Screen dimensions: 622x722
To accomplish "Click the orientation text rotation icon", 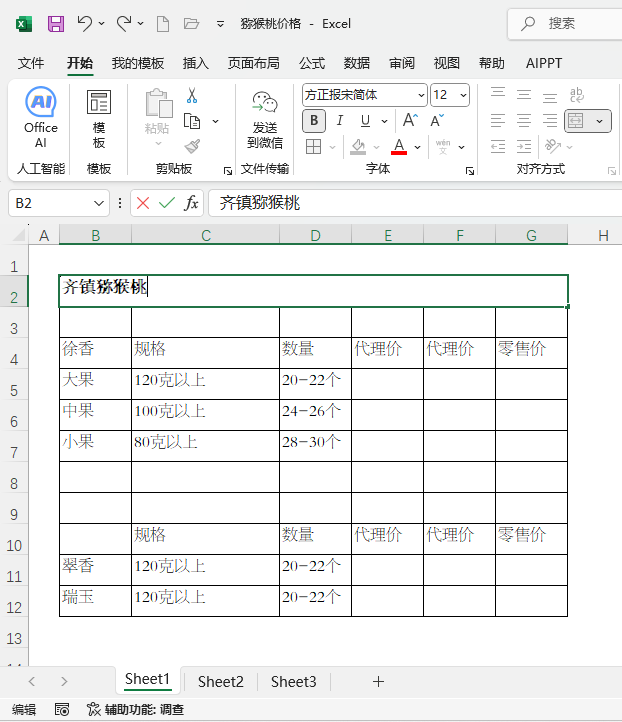I will [553, 146].
